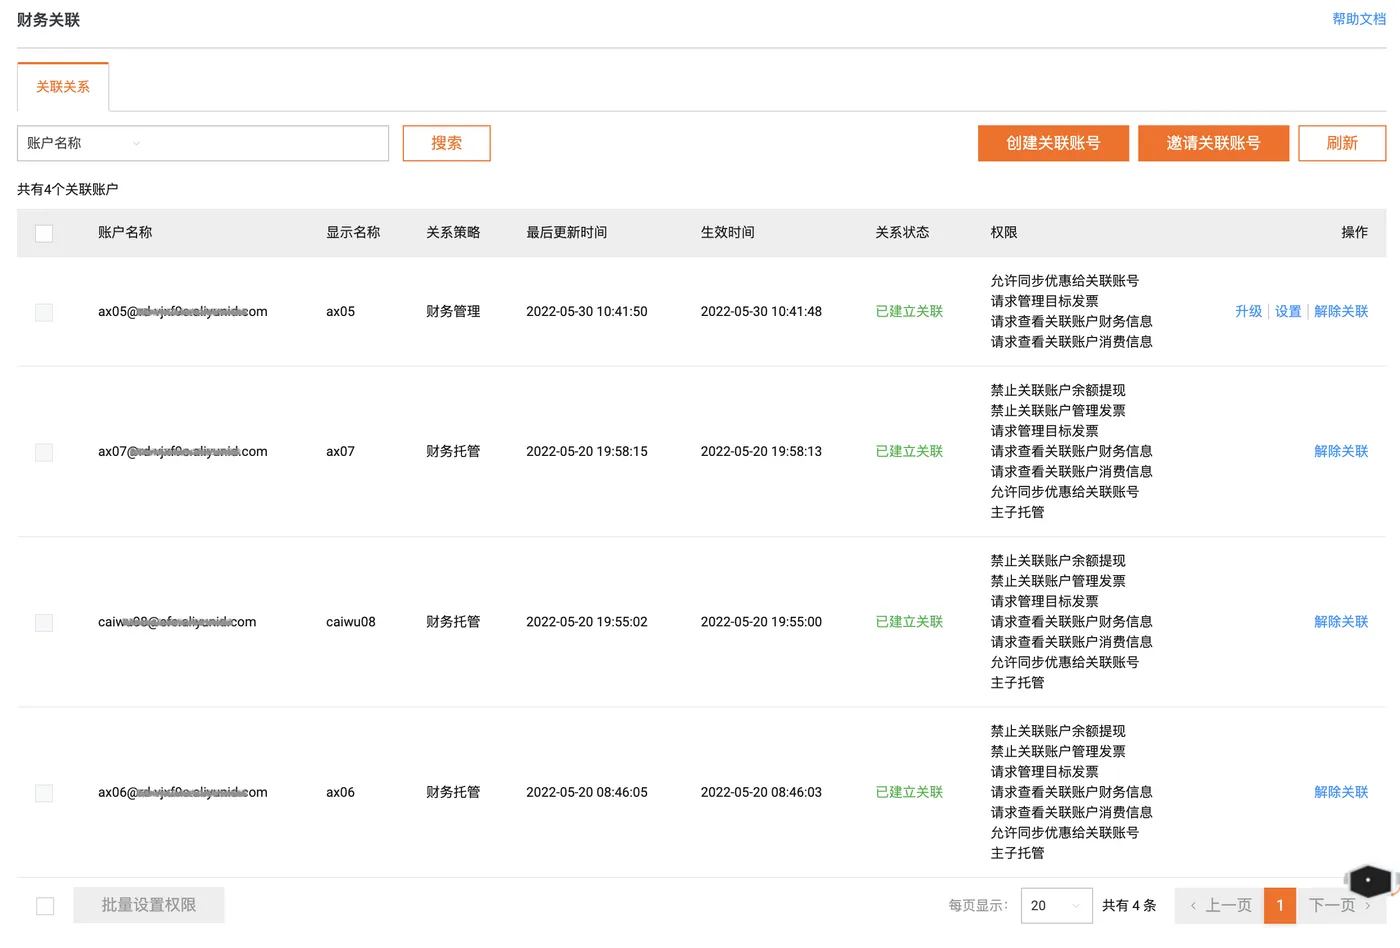Focus the account name search input field
Viewport: 1400px width, 948px height.
[x=268, y=143]
